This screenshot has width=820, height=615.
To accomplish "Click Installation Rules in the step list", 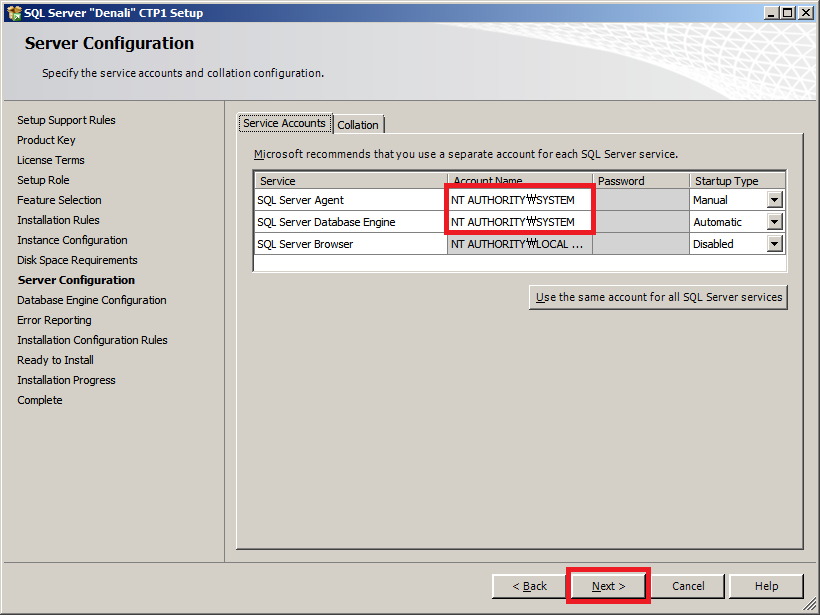I will (x=58, y=220).
